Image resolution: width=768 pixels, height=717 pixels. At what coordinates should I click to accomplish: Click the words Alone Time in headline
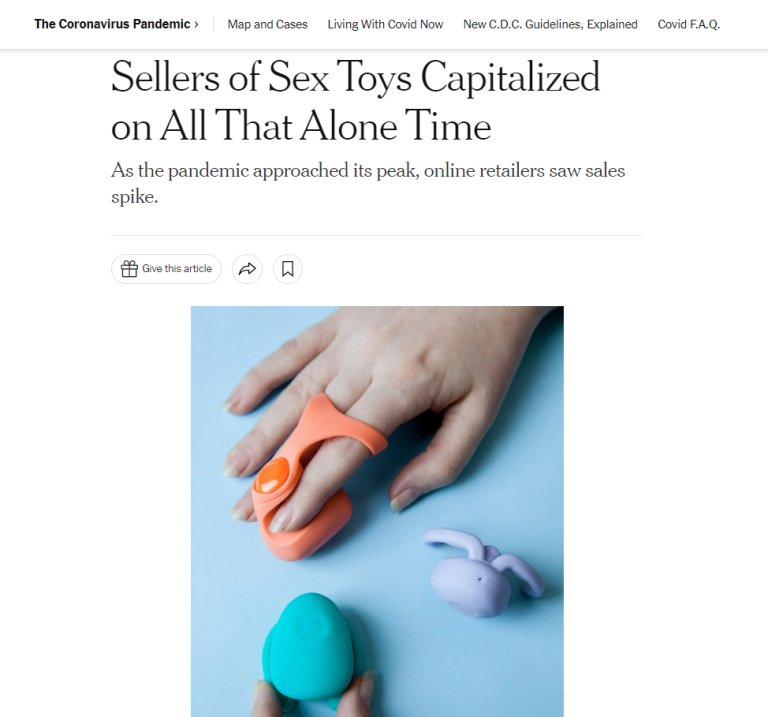396,126
